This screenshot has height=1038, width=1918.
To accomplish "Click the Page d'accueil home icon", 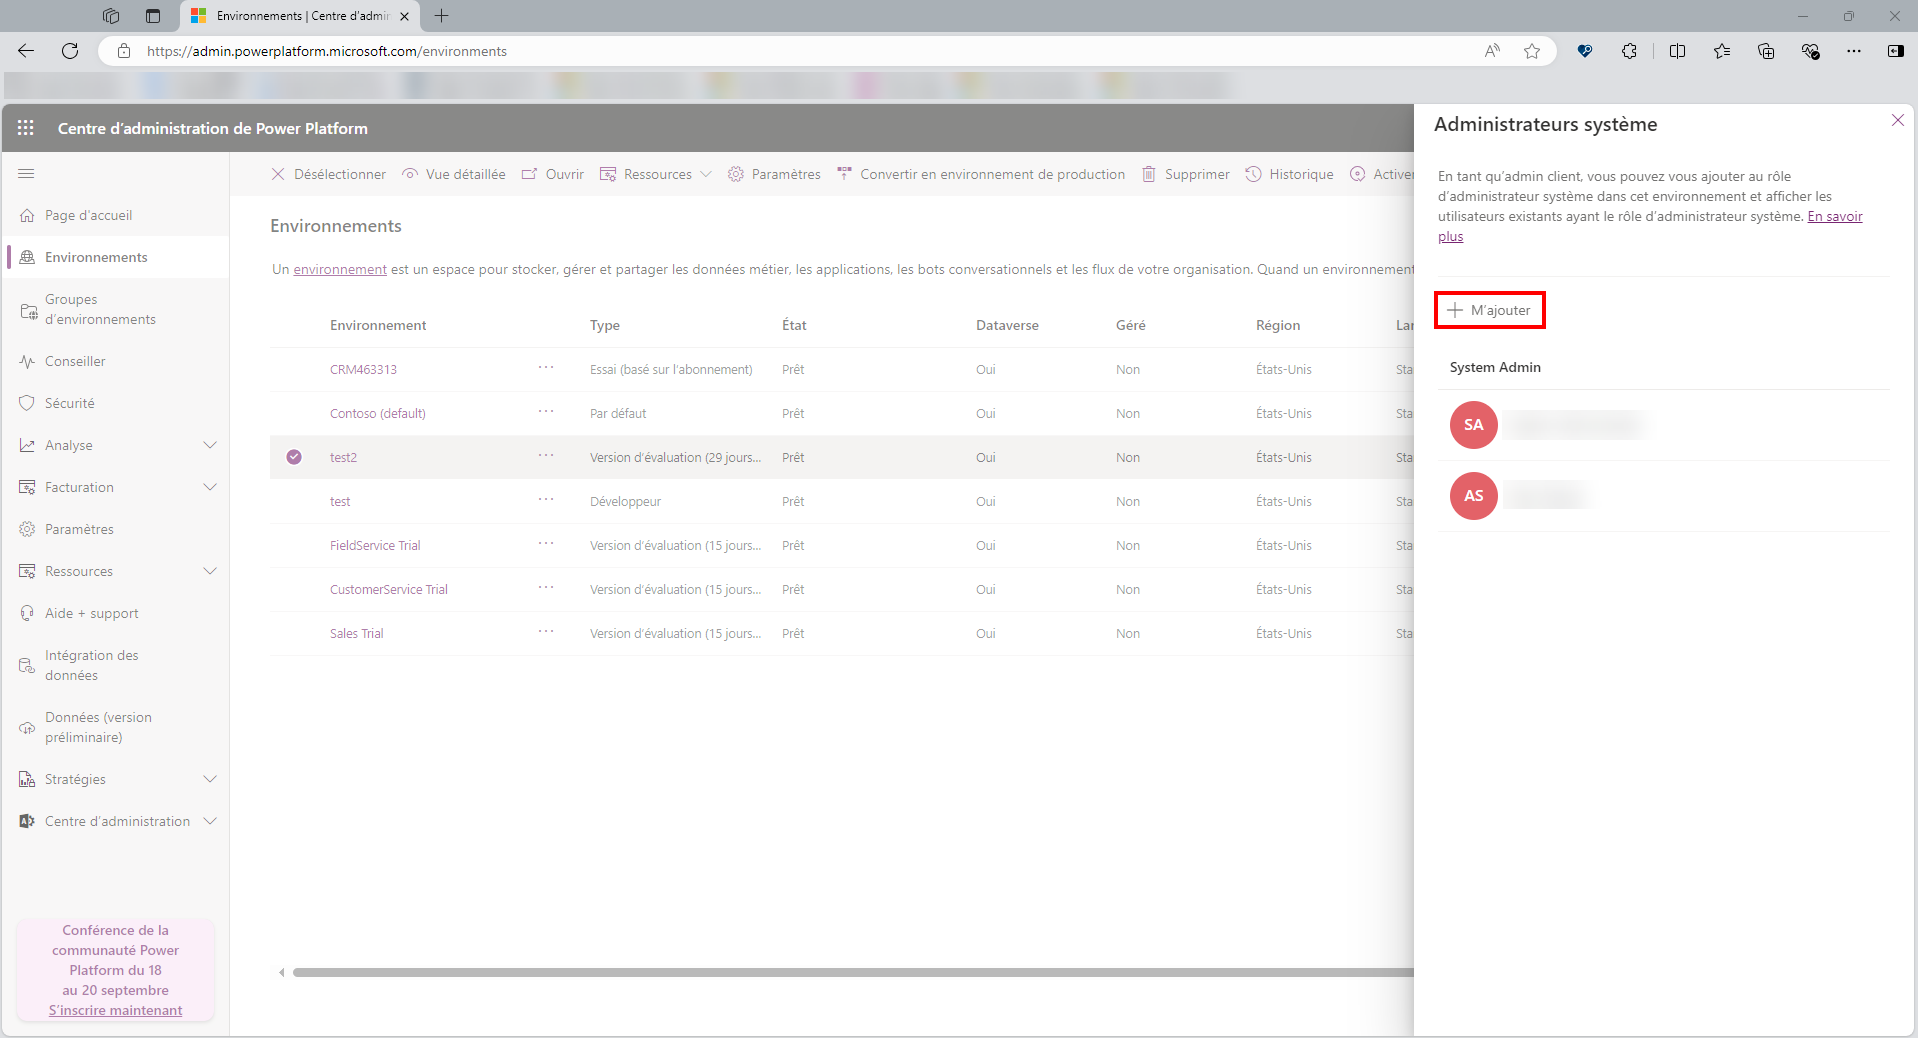I will 27,216.
